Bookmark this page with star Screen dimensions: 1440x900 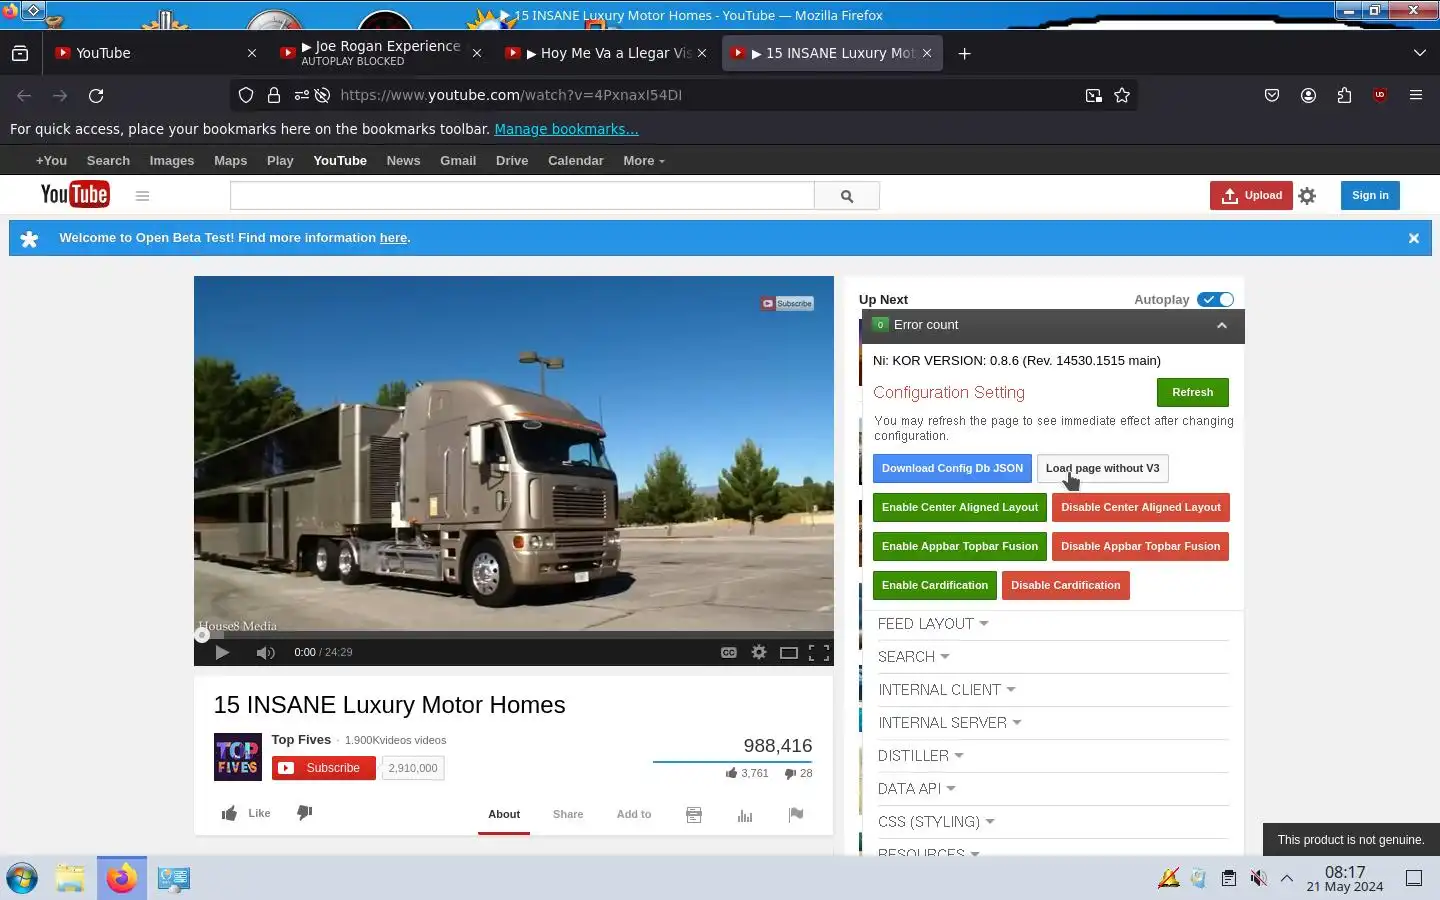click(x=1122, y=95)
